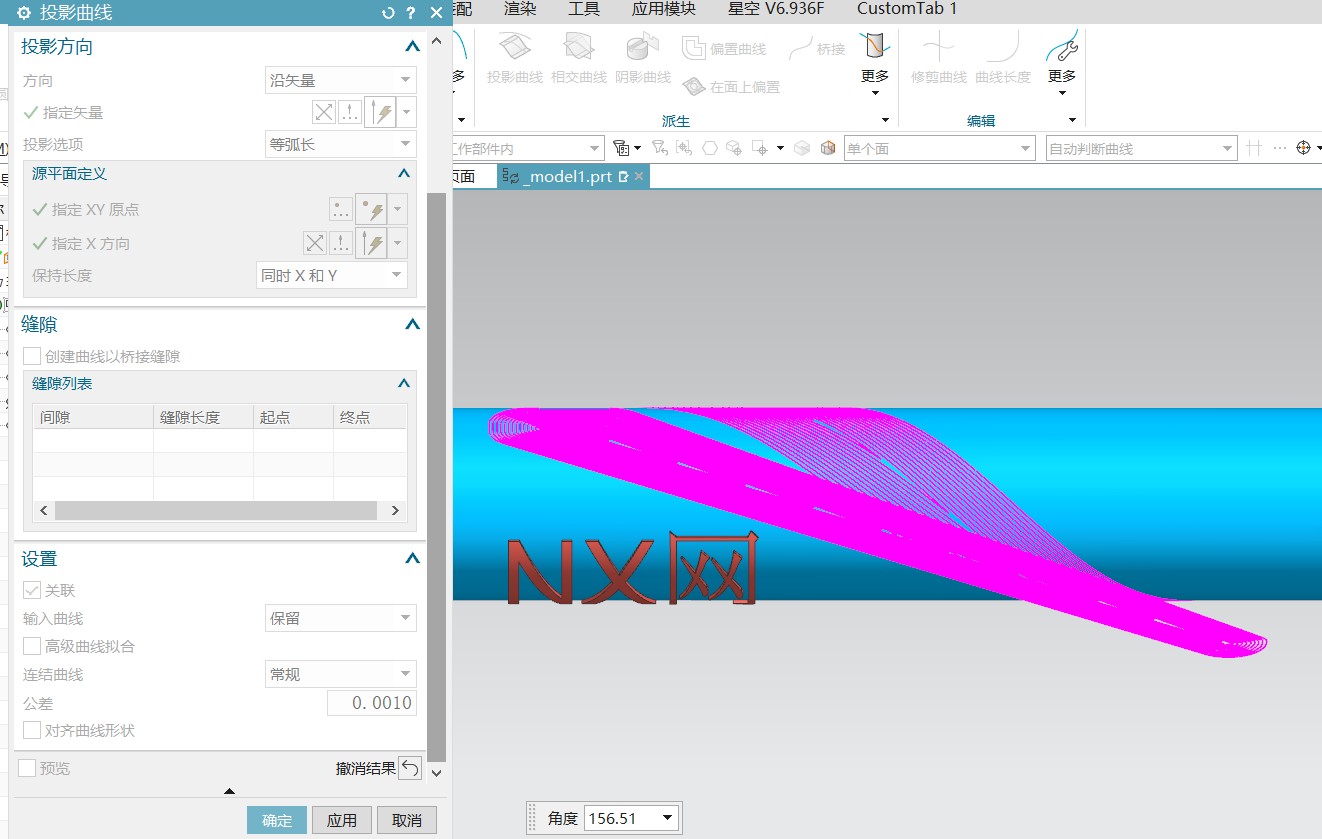
Task: Open the 工具 menu tab
Action: (x=584, y=9)
